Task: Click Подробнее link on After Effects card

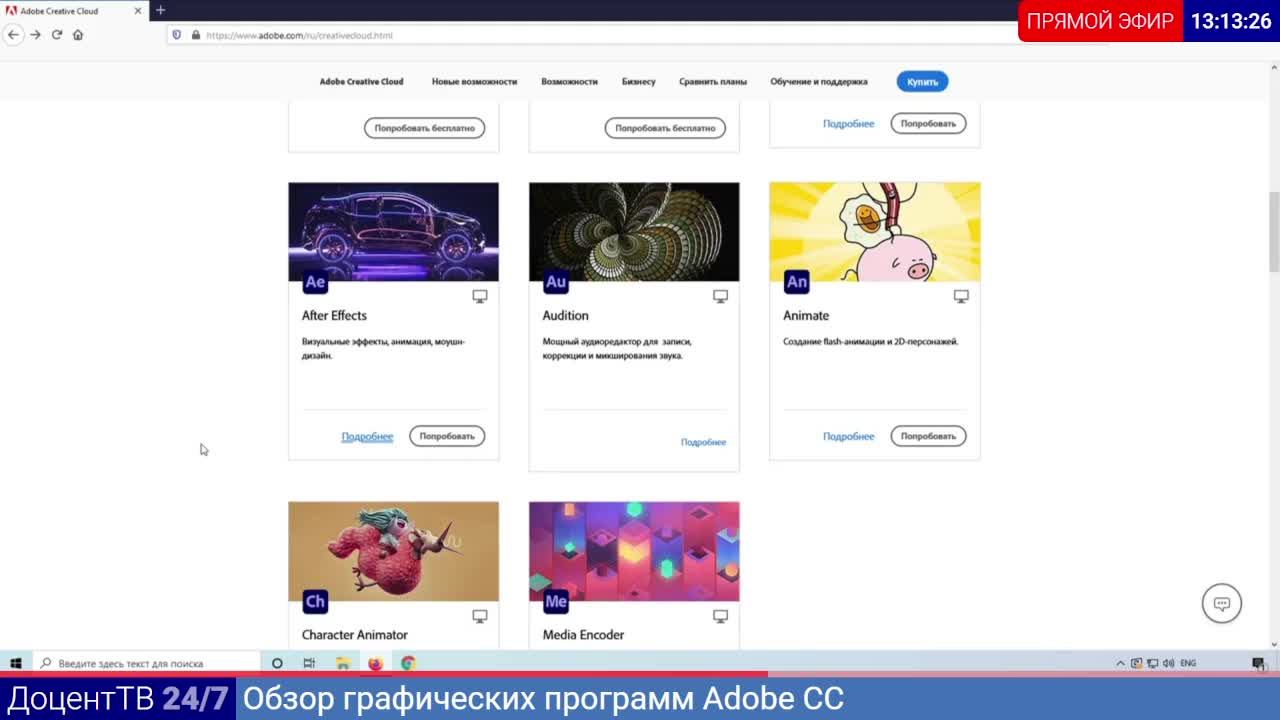Action: point(367,437)
